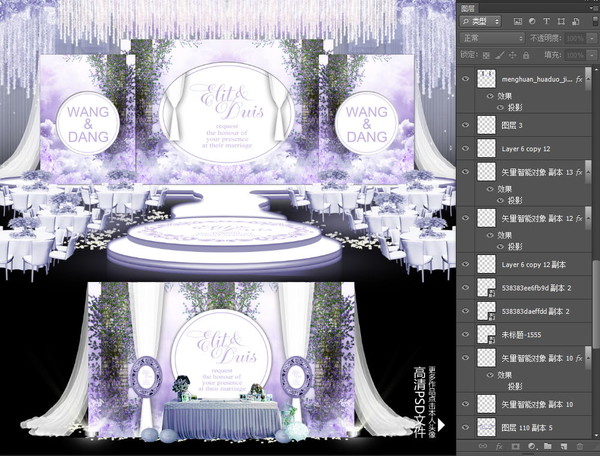The image size is (600, 456).
Task: Filter layers by smart object icon
Action: [576, 21]
